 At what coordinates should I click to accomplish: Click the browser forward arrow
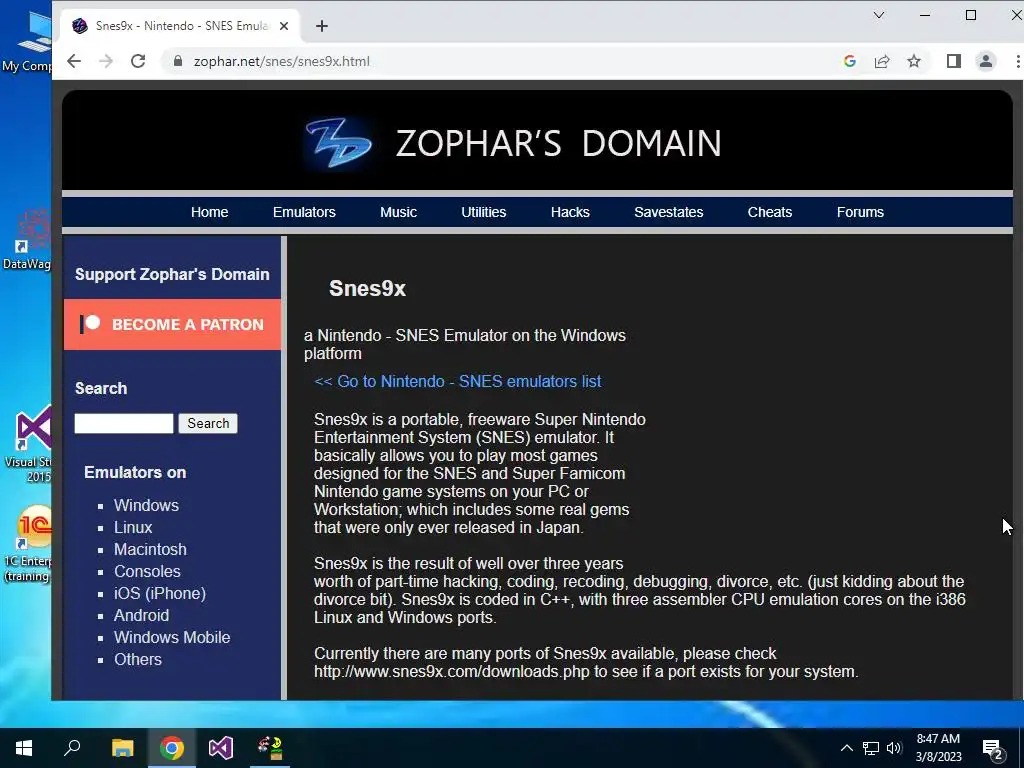(106, 61)
